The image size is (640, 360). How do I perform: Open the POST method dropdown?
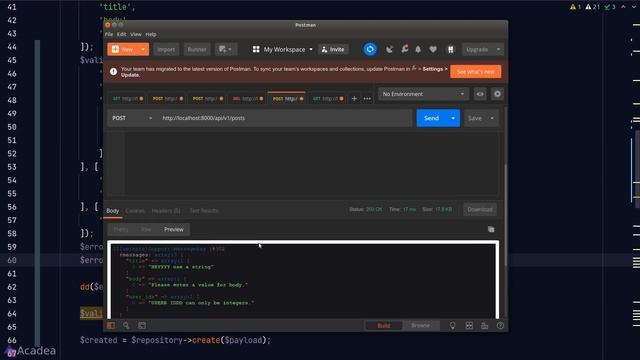(x=131, y=118)
